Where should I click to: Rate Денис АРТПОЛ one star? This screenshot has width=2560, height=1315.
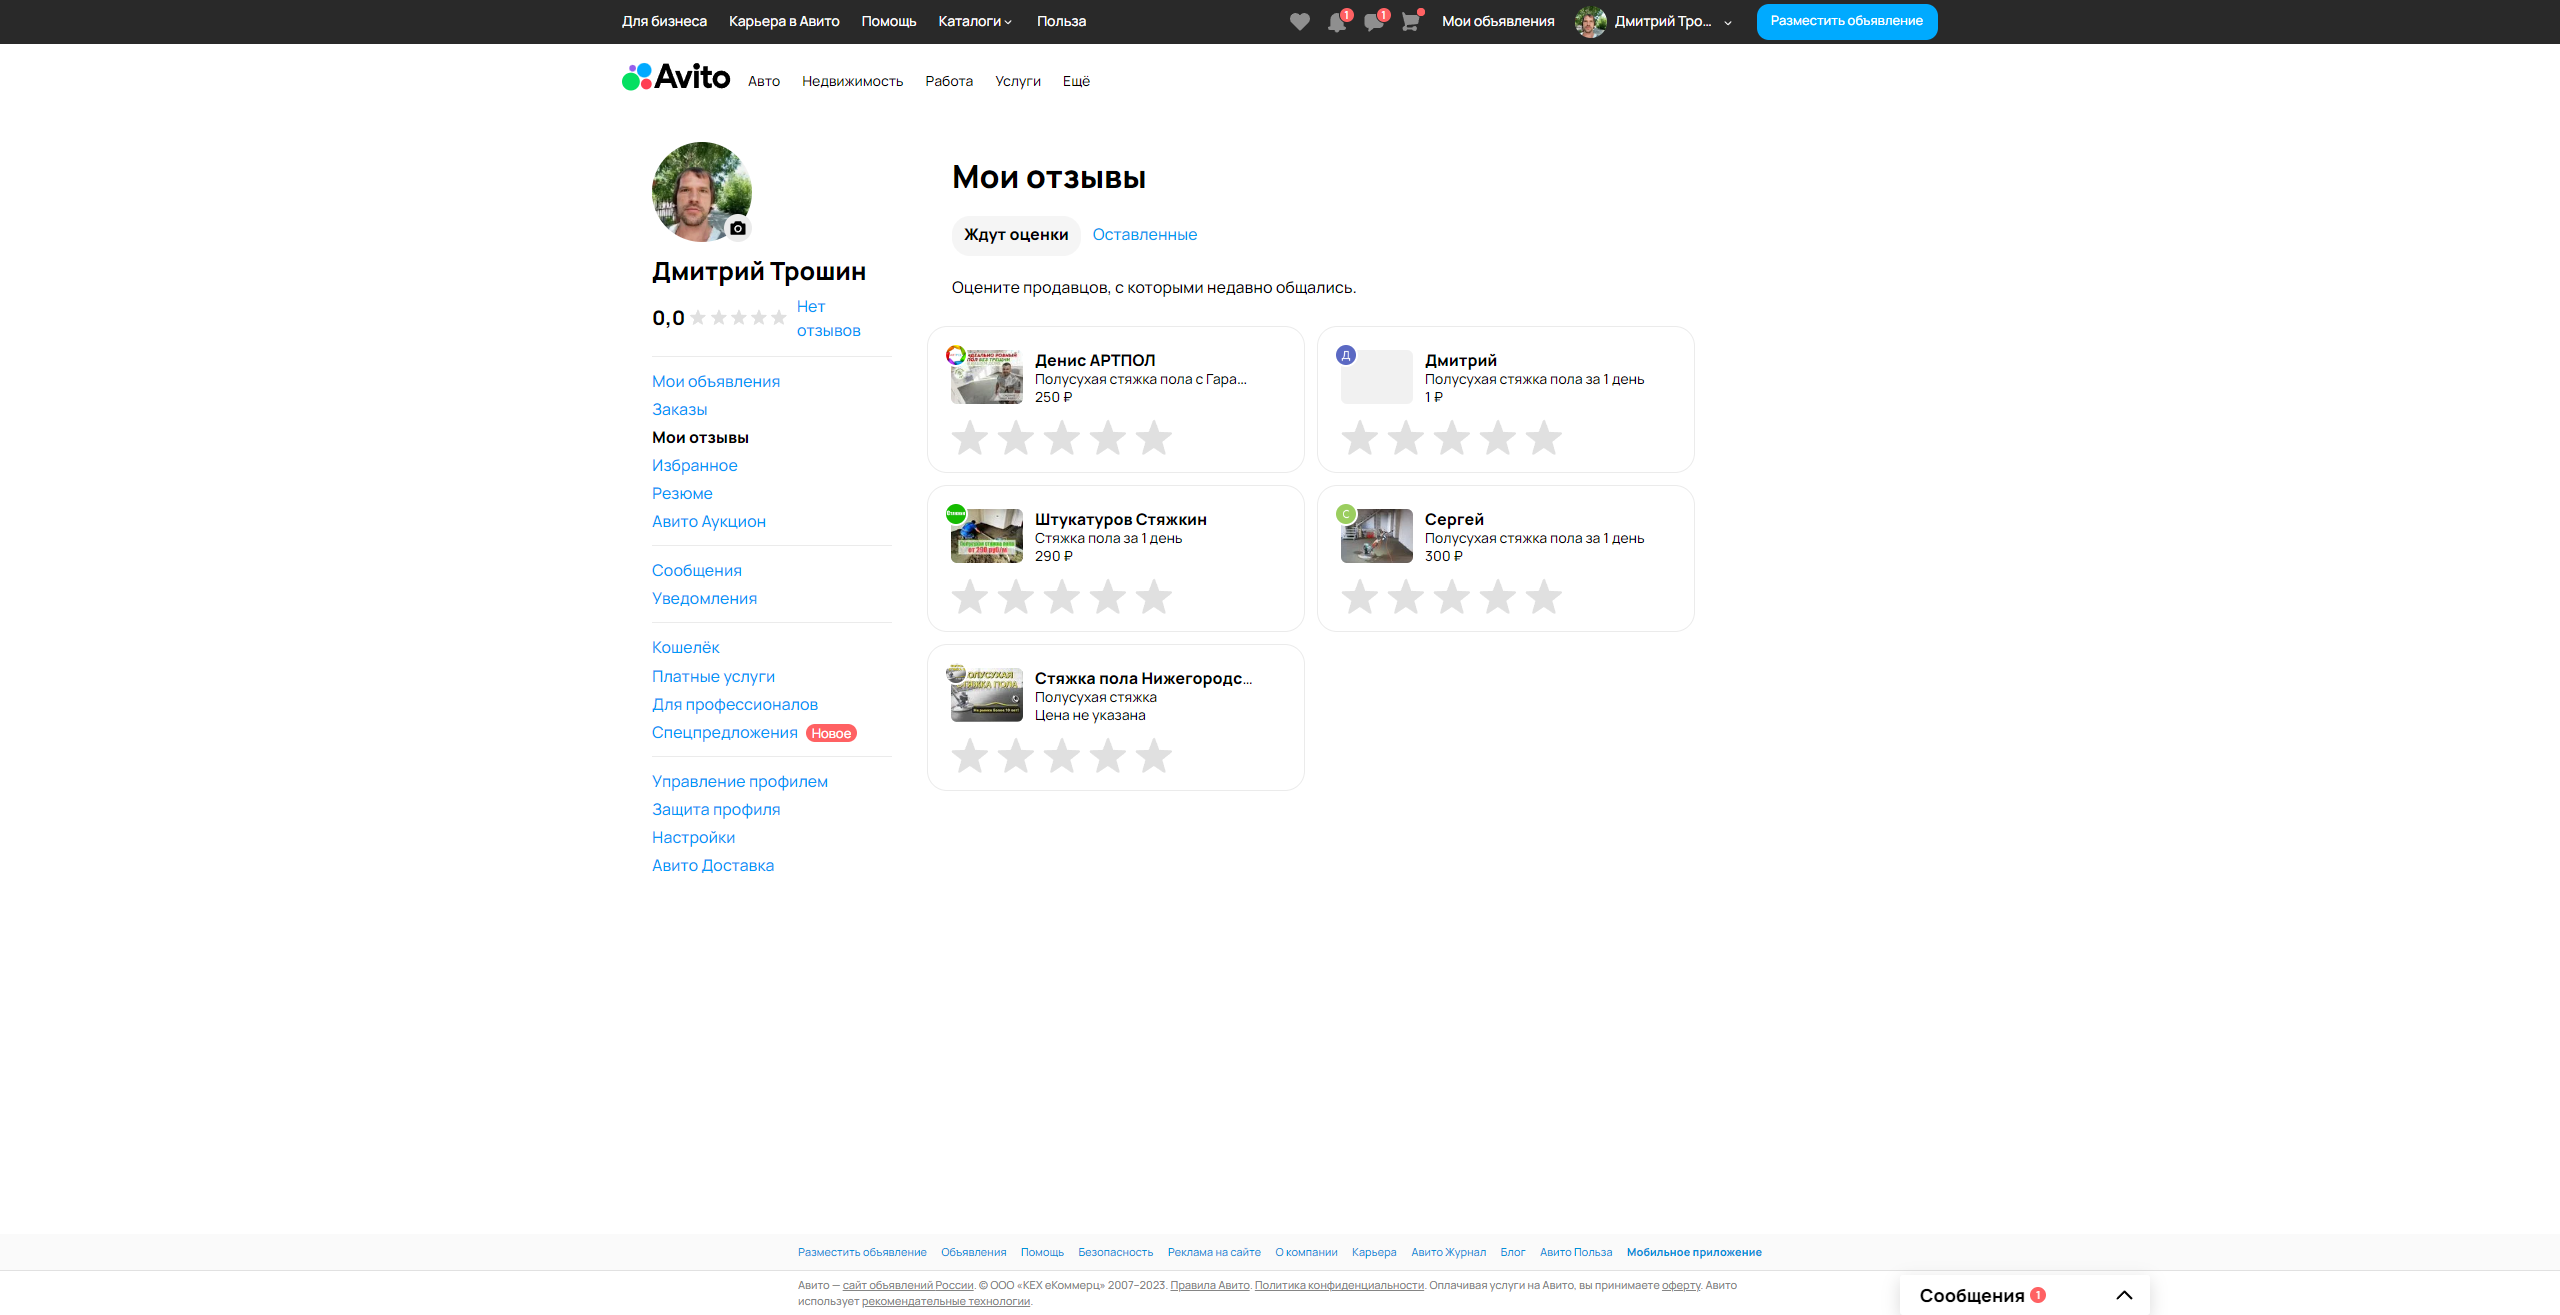(970, 438)
